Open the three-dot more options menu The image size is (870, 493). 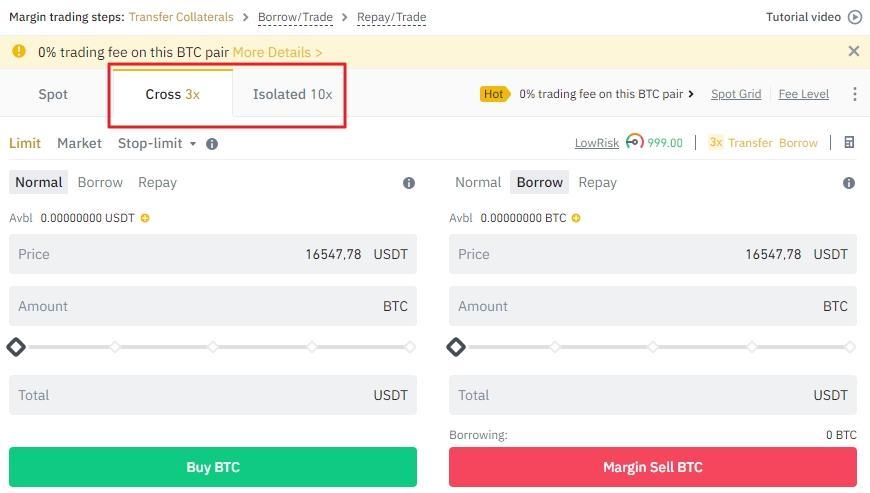tap(854, 94)
